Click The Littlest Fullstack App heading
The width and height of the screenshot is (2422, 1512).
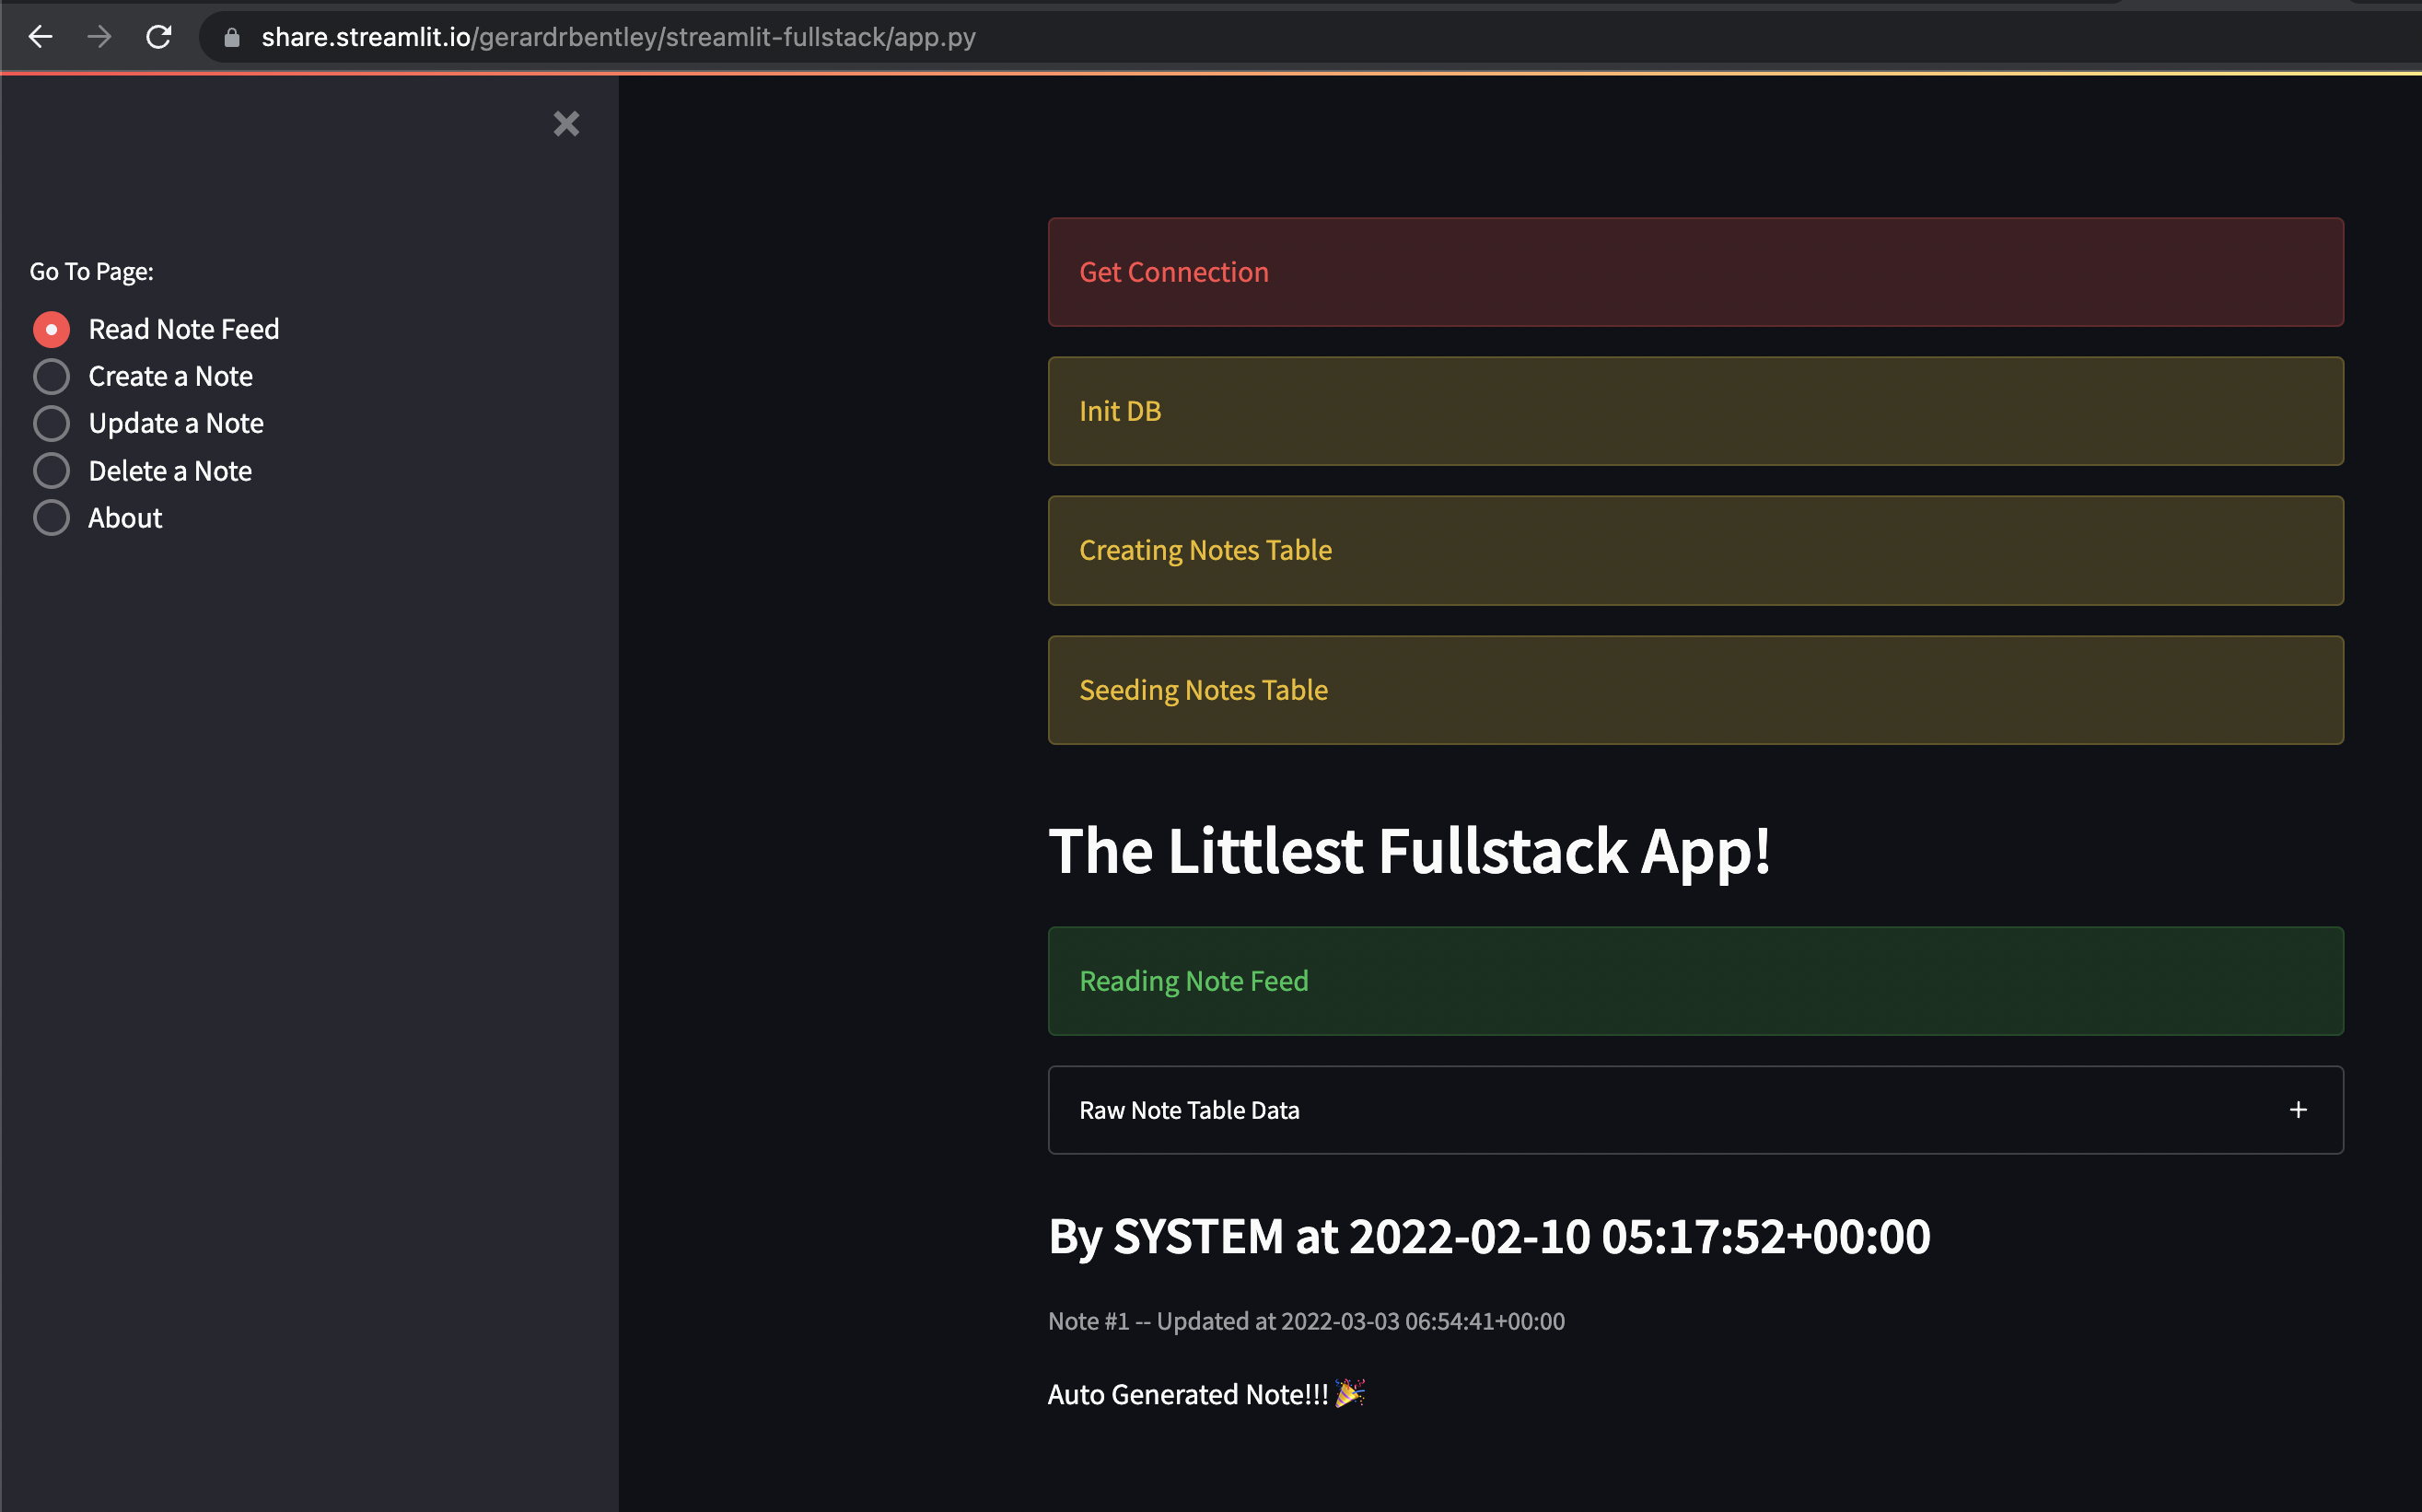pos(1409,851)
